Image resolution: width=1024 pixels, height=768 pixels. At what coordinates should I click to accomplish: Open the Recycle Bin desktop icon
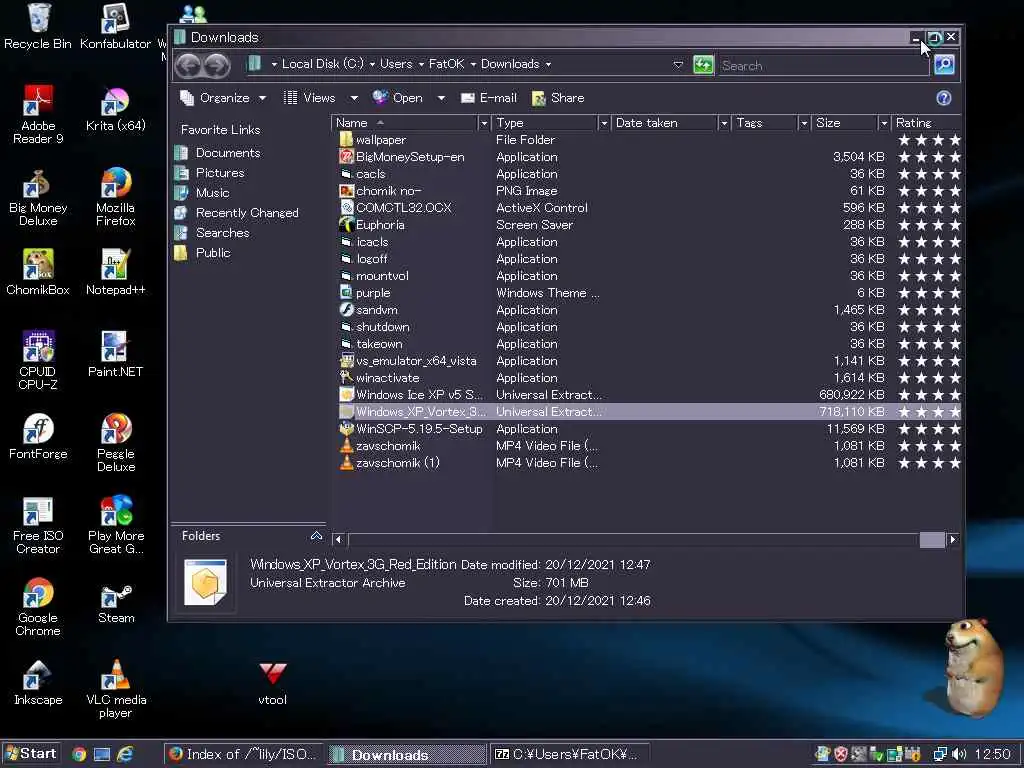(38, 26)
